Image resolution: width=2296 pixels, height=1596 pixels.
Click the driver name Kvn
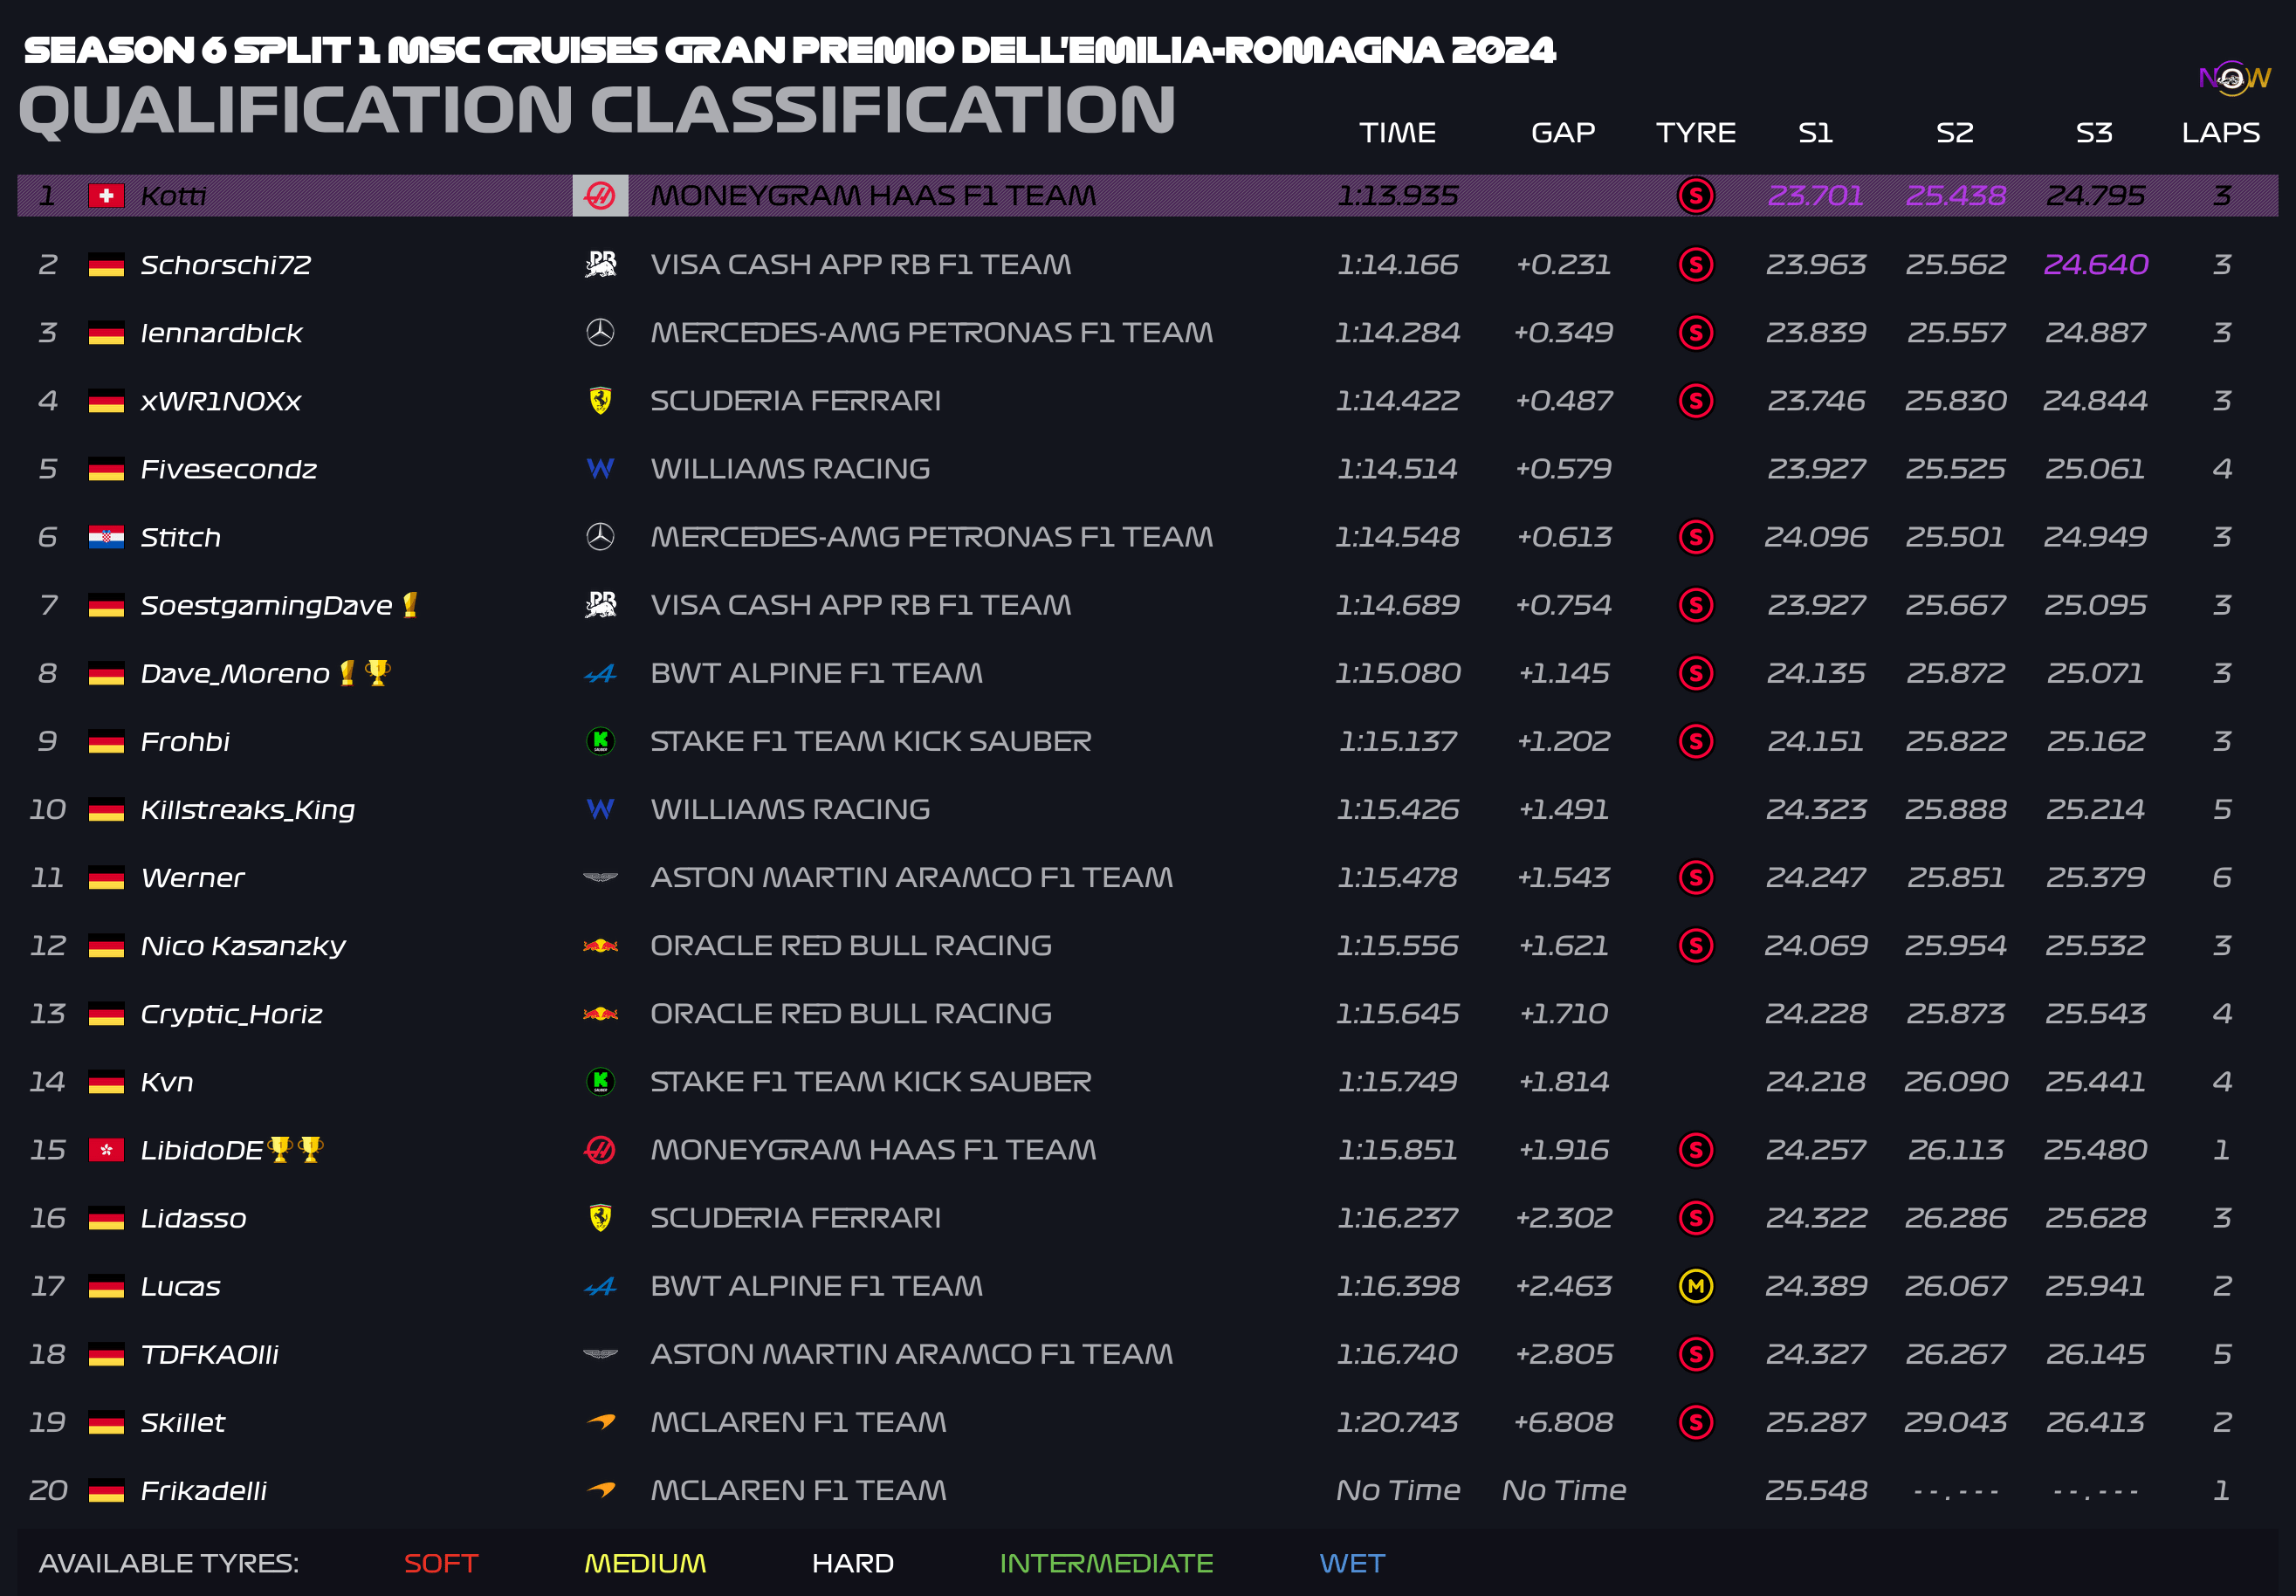coord(167,1082)
